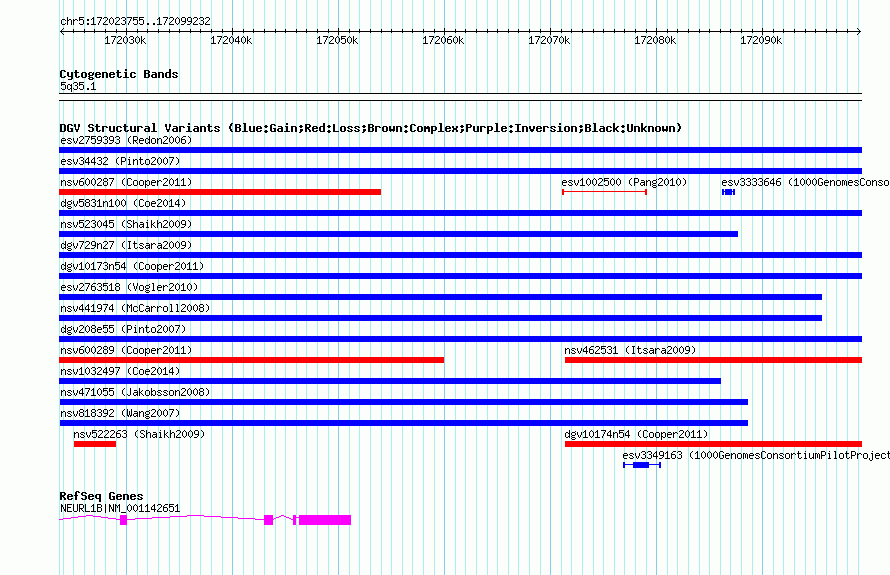
Task: Click the RefSeq Genes track title
Action: (102, 496)
